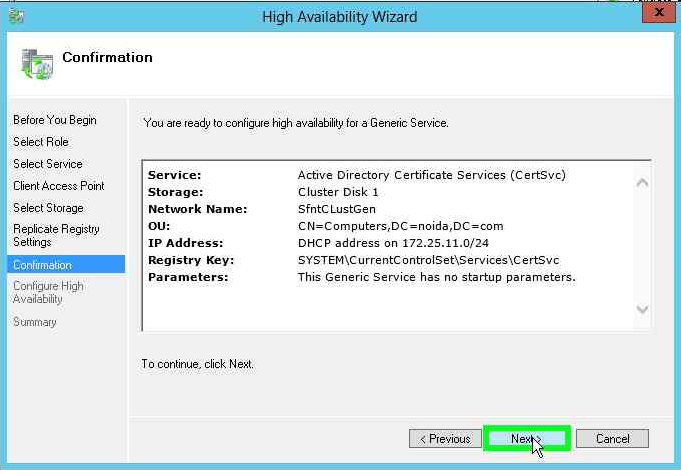Click the 'Parameters:' label
Image resolution: width=681 pixels, height=470 pixels.
pos(188,277)
